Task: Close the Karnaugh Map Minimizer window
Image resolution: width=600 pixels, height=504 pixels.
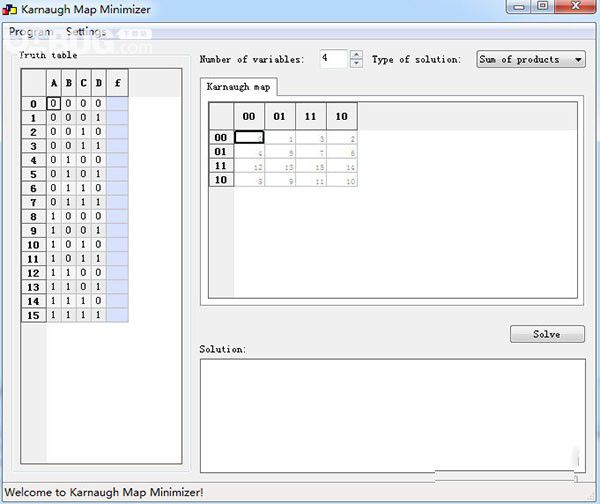Action: pos(576,6)
